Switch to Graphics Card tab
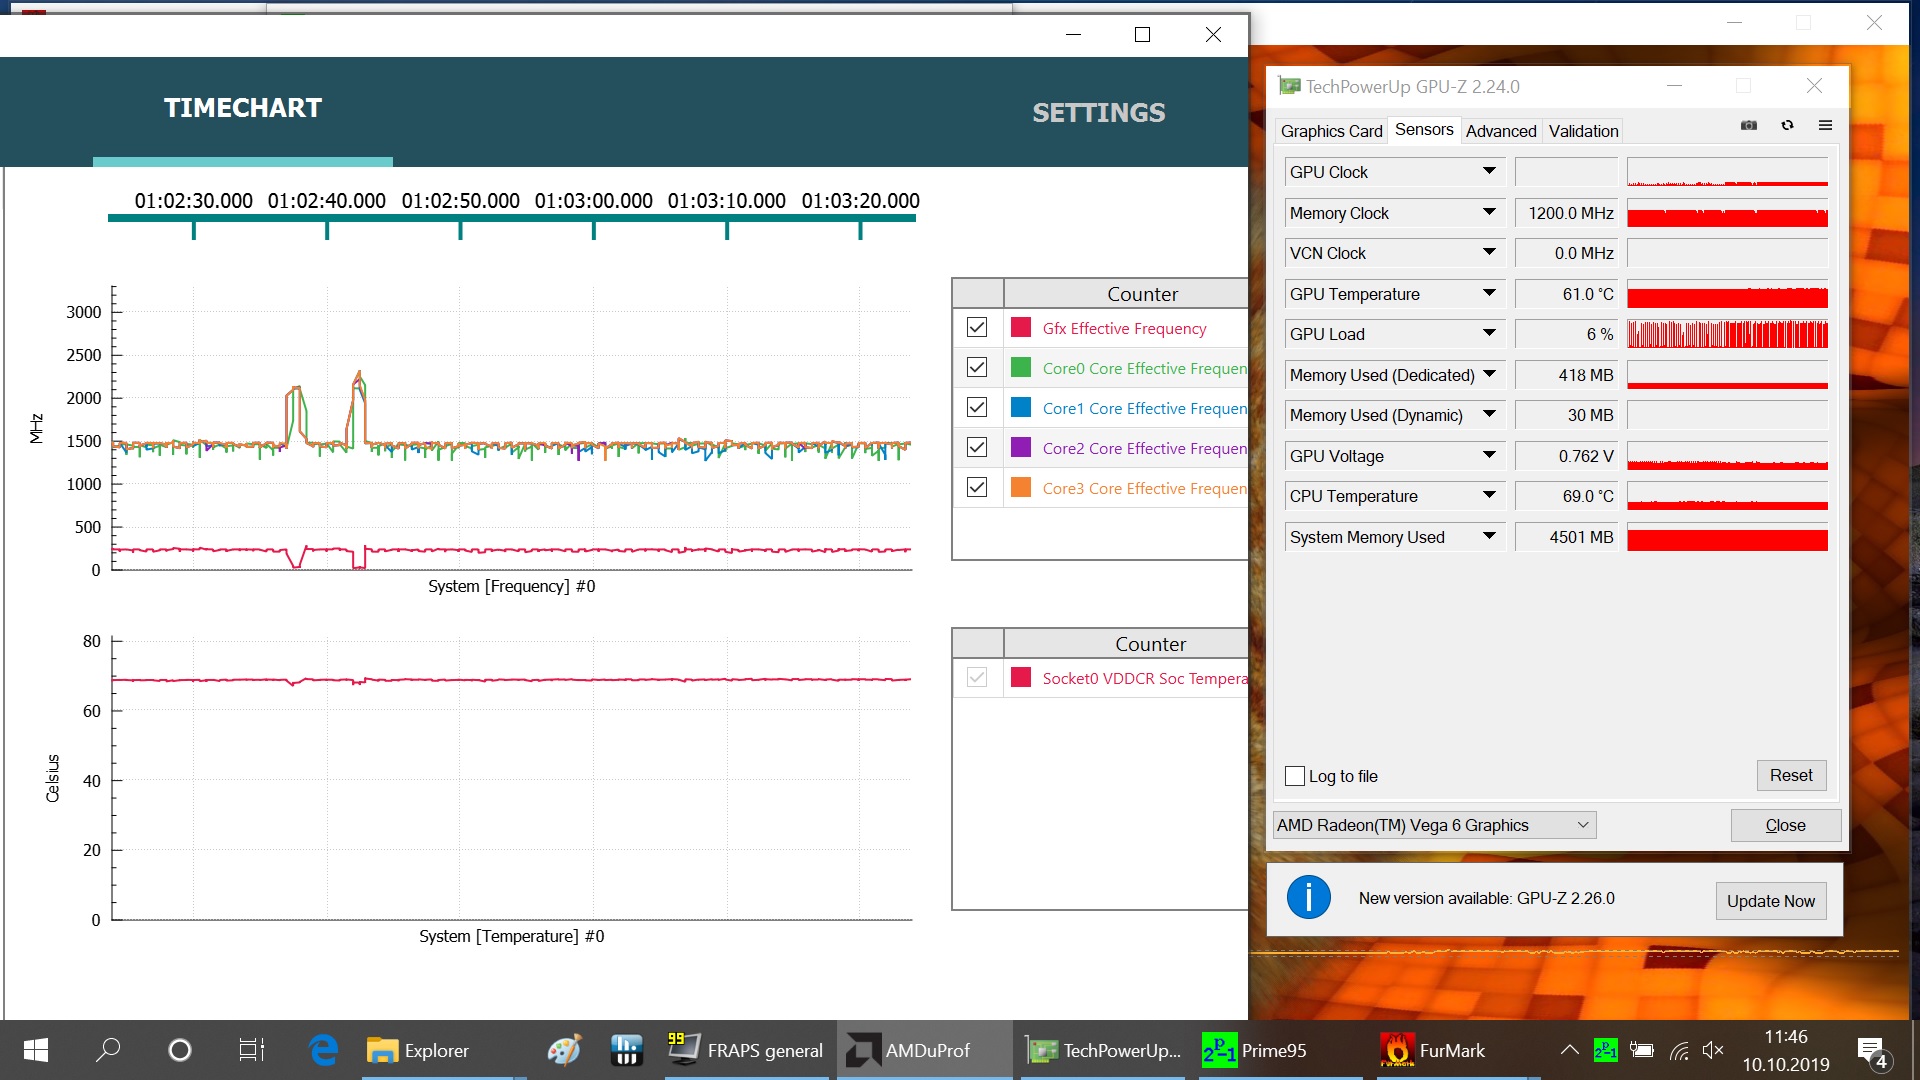The height and width of the screenshot is (1080, 1920). [x=1331, y=131]
